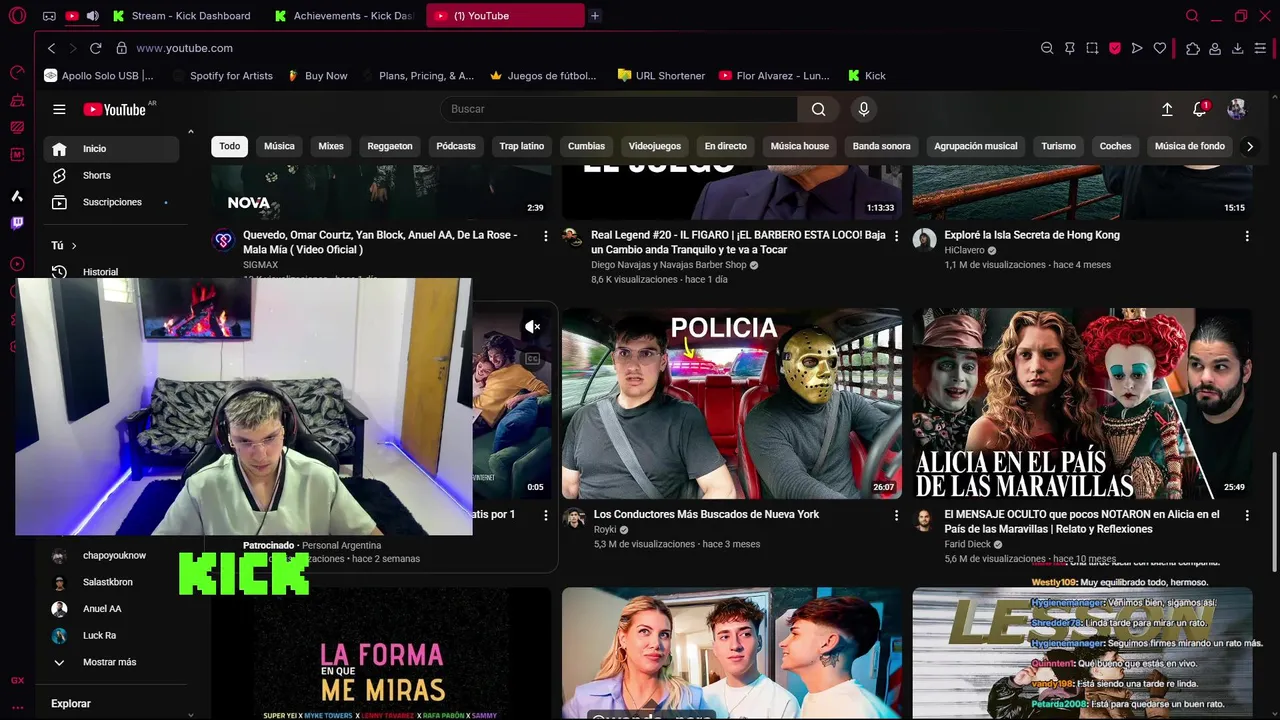
Task: Open the Kick bookmark
Action: point(866,76)
